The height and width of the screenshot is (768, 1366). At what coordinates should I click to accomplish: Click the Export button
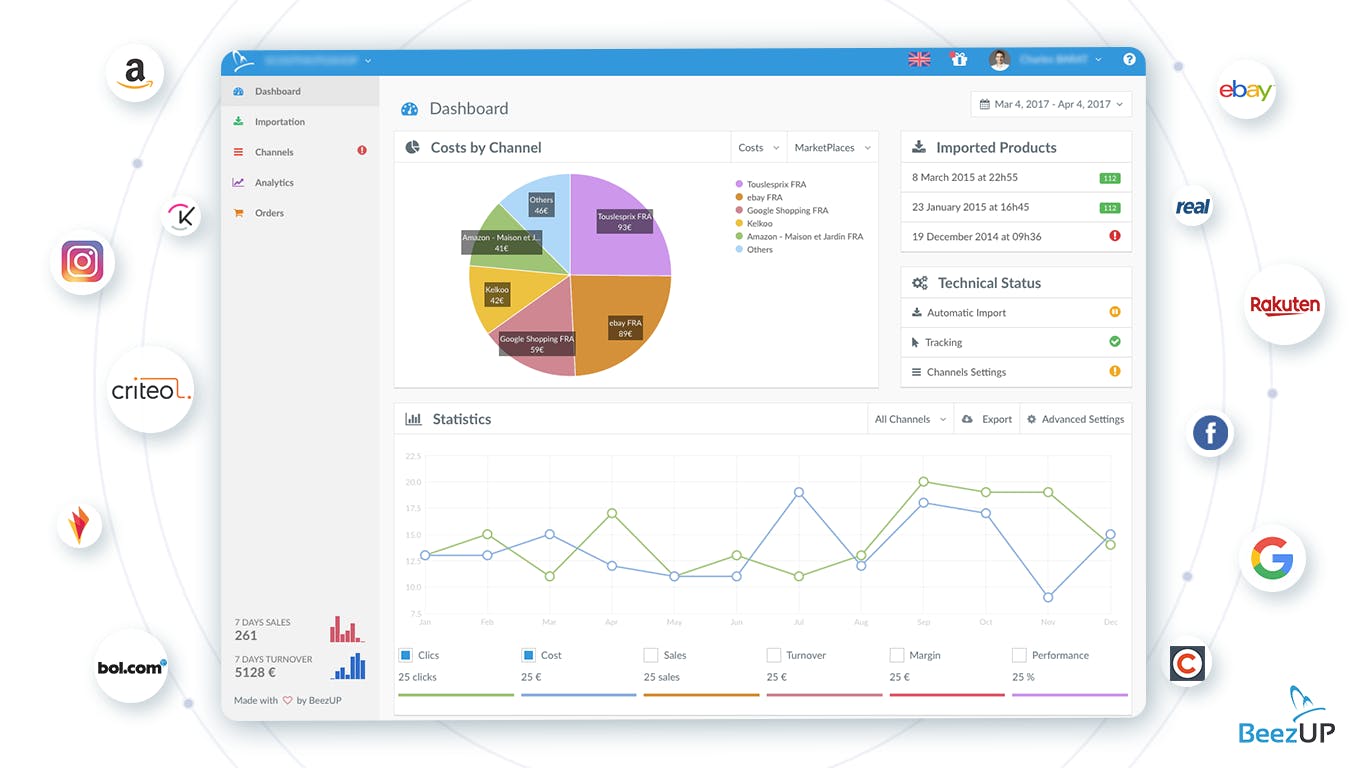coord(987,419)
